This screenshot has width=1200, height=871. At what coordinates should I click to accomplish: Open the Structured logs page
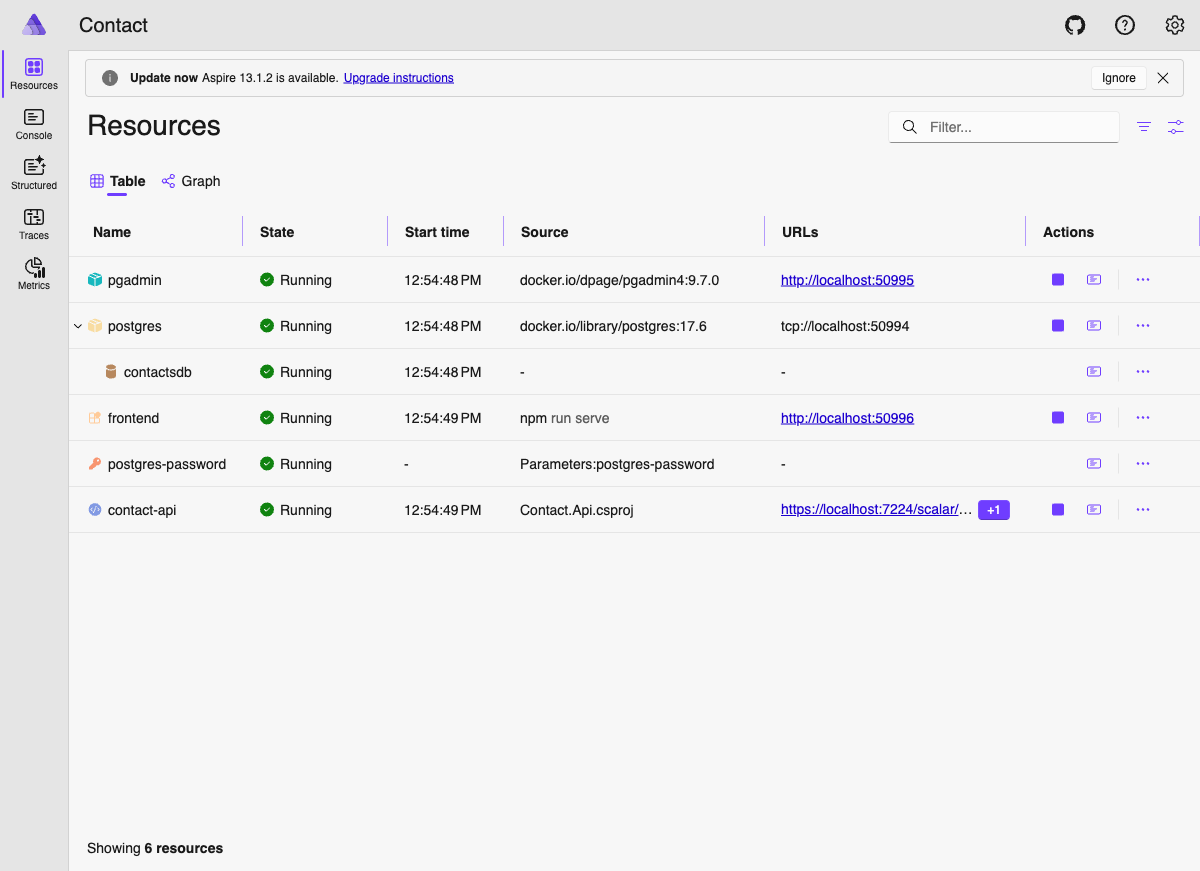pos(33,172)
